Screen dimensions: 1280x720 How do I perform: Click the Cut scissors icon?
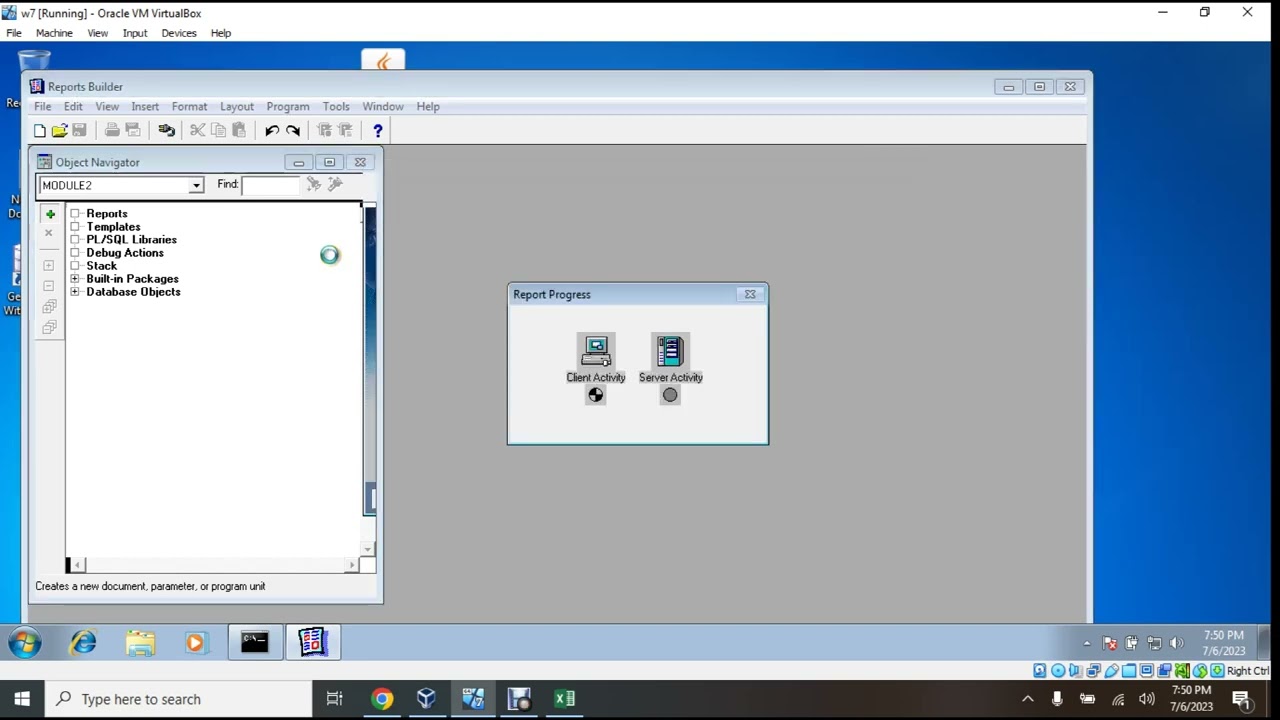197,130
